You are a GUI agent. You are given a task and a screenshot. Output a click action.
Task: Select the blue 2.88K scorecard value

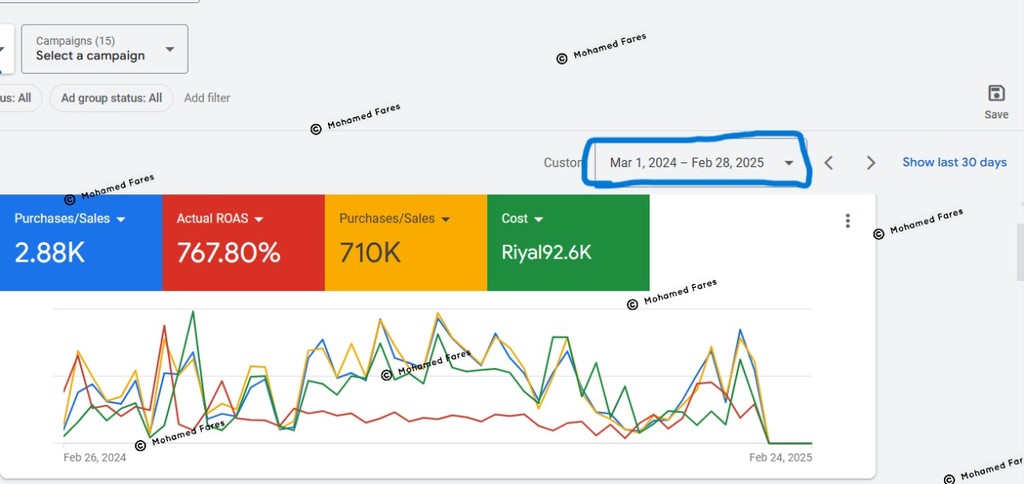coord(50,252)
